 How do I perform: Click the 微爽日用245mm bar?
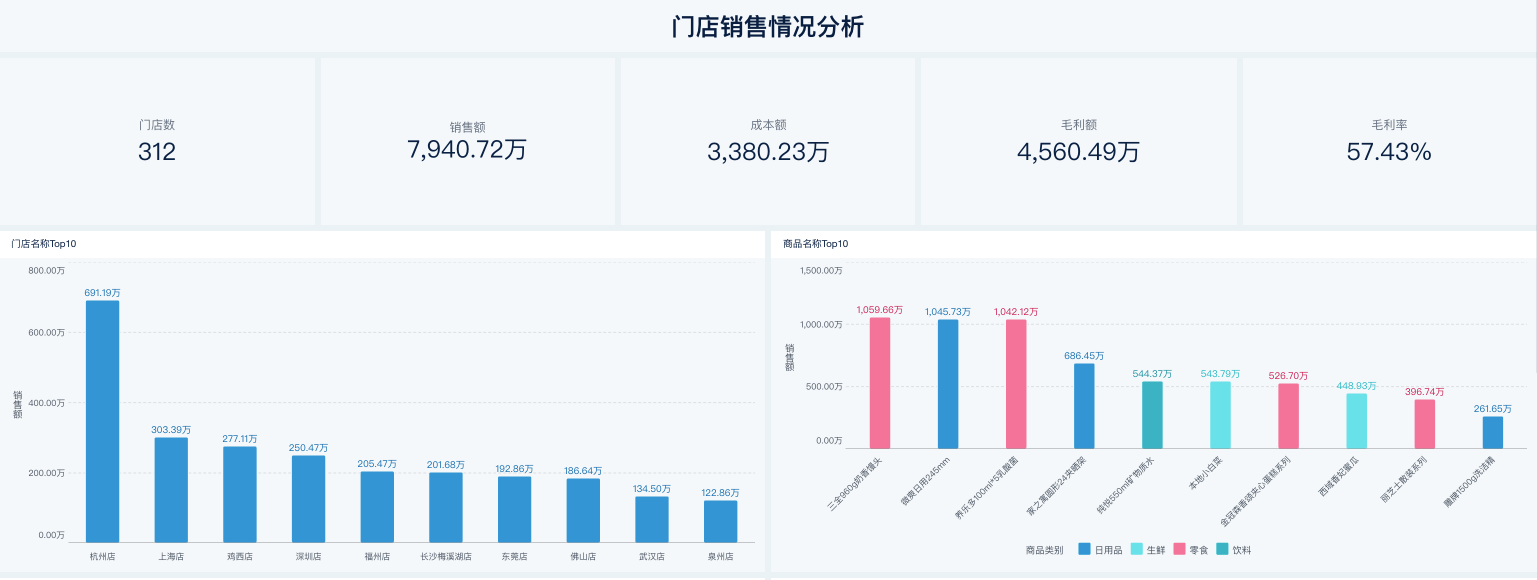(x=948, y=384)
